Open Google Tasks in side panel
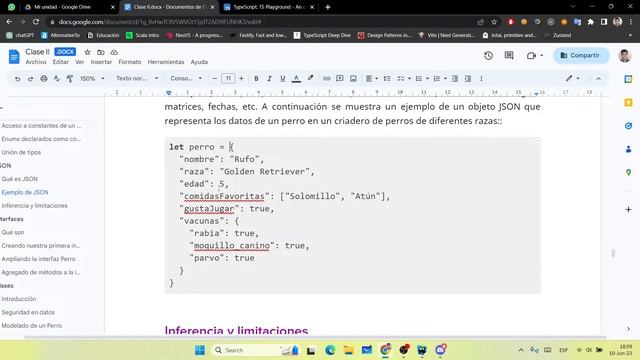 tap(628, 126)
